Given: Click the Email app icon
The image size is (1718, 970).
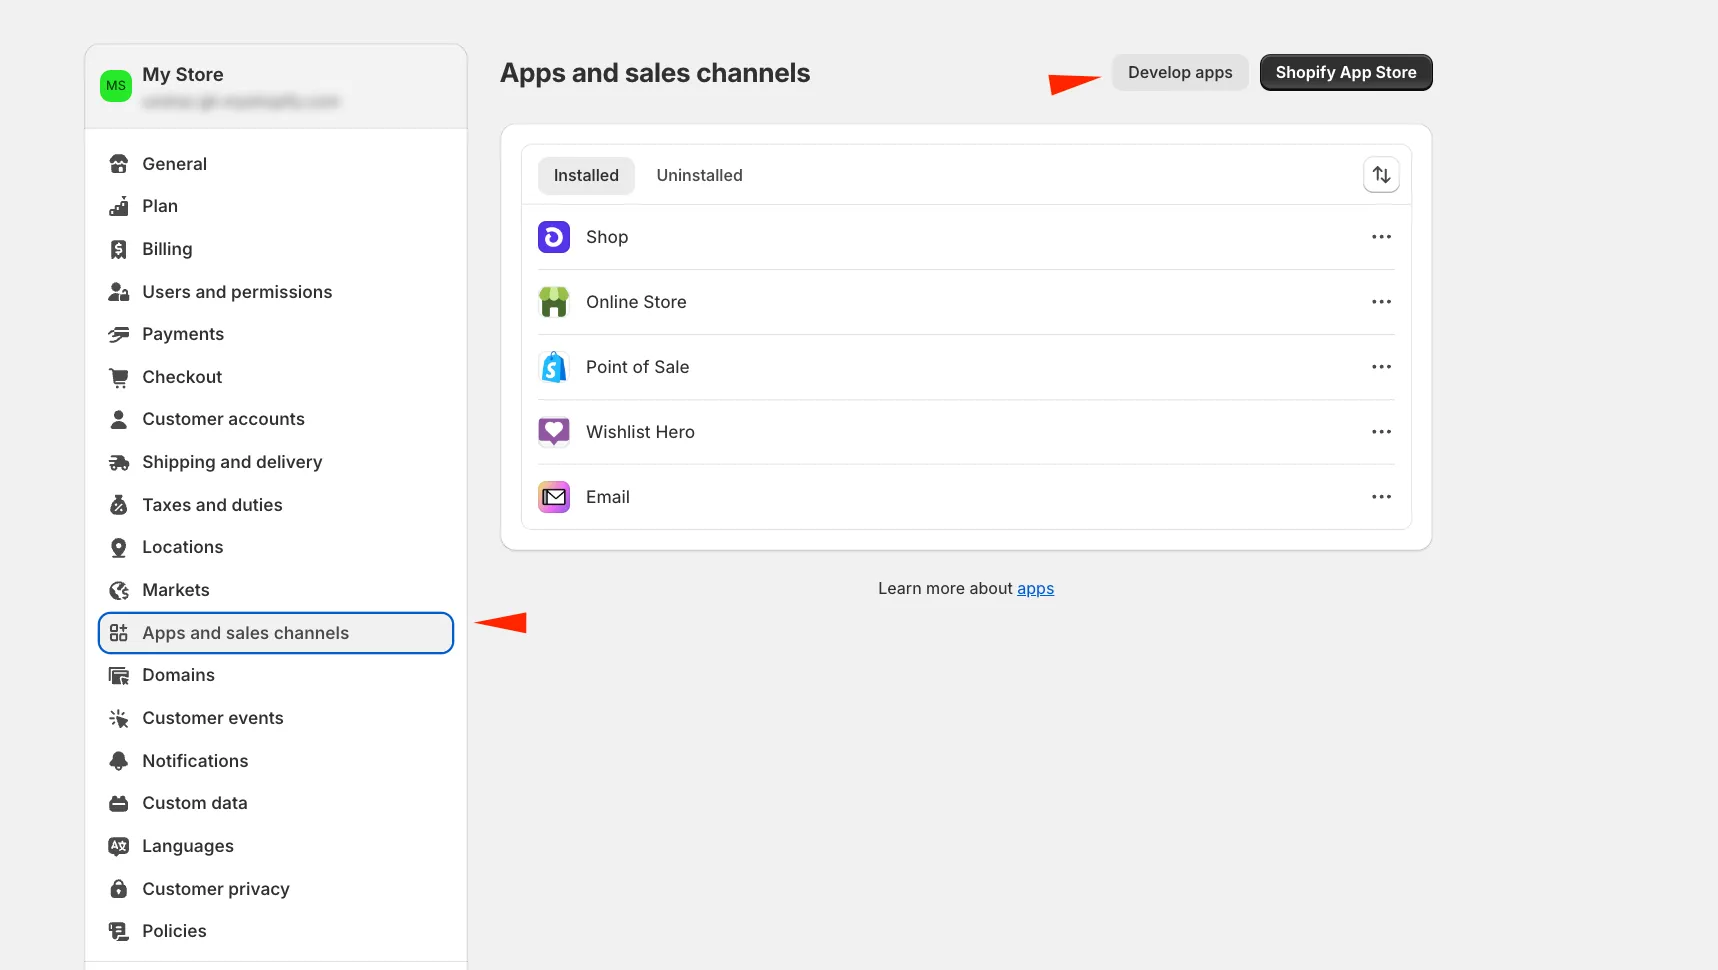Looking at the screenshot, I should [x=554, y=497].
